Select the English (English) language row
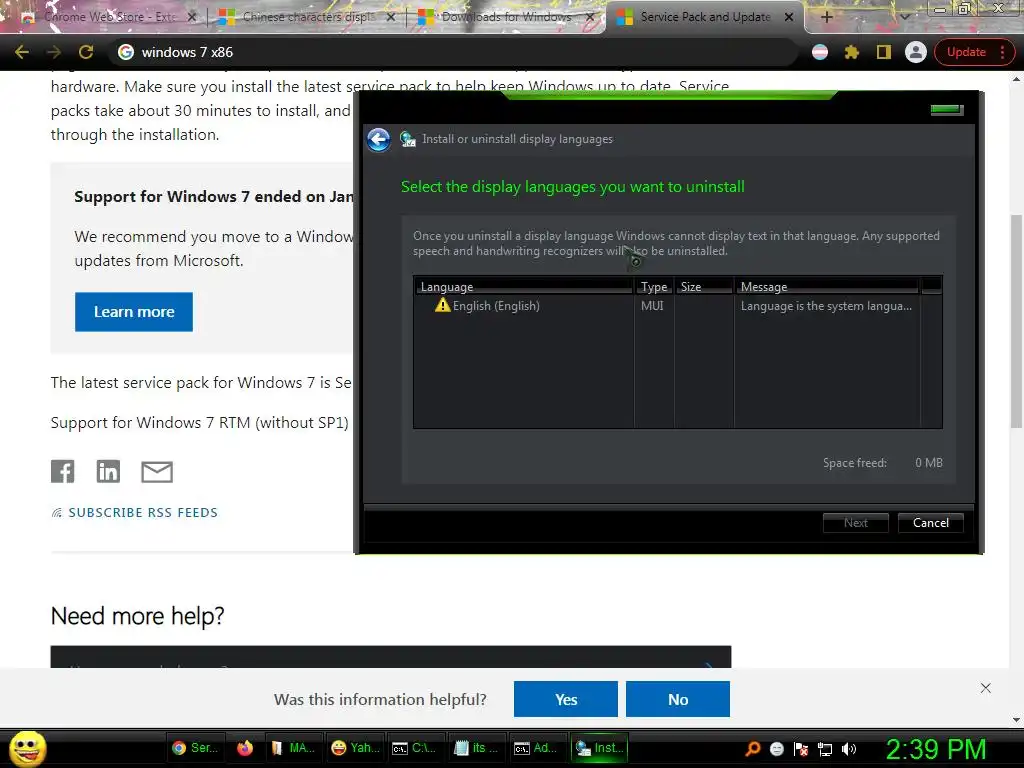The height and width of the screenshot is (768, 1024). pyautogui.click(x=667, y=306)
